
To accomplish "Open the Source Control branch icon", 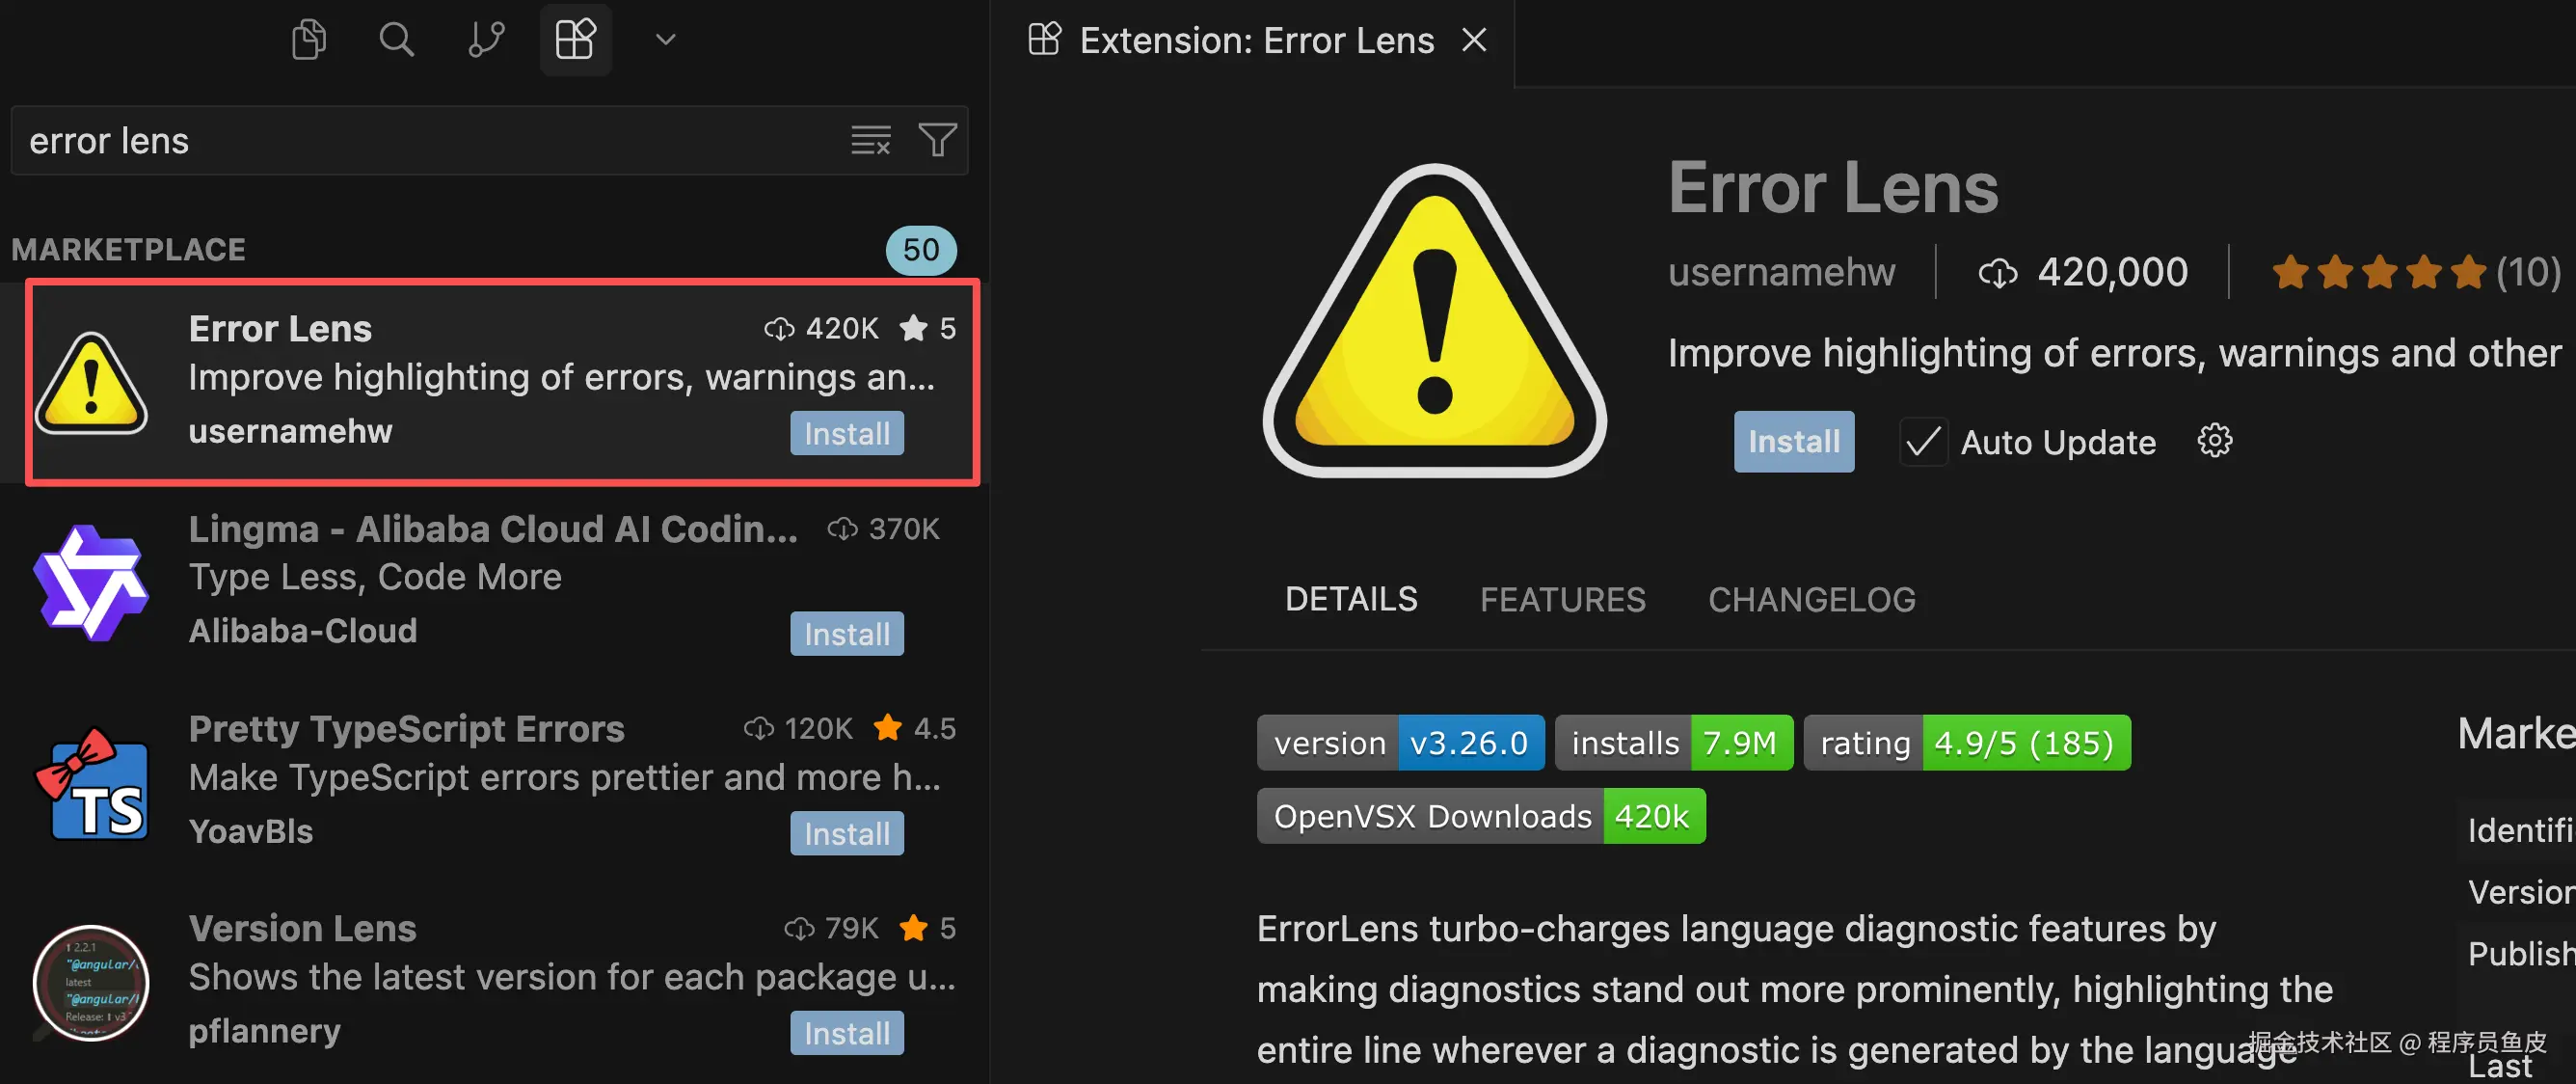I will coord(486,40).
